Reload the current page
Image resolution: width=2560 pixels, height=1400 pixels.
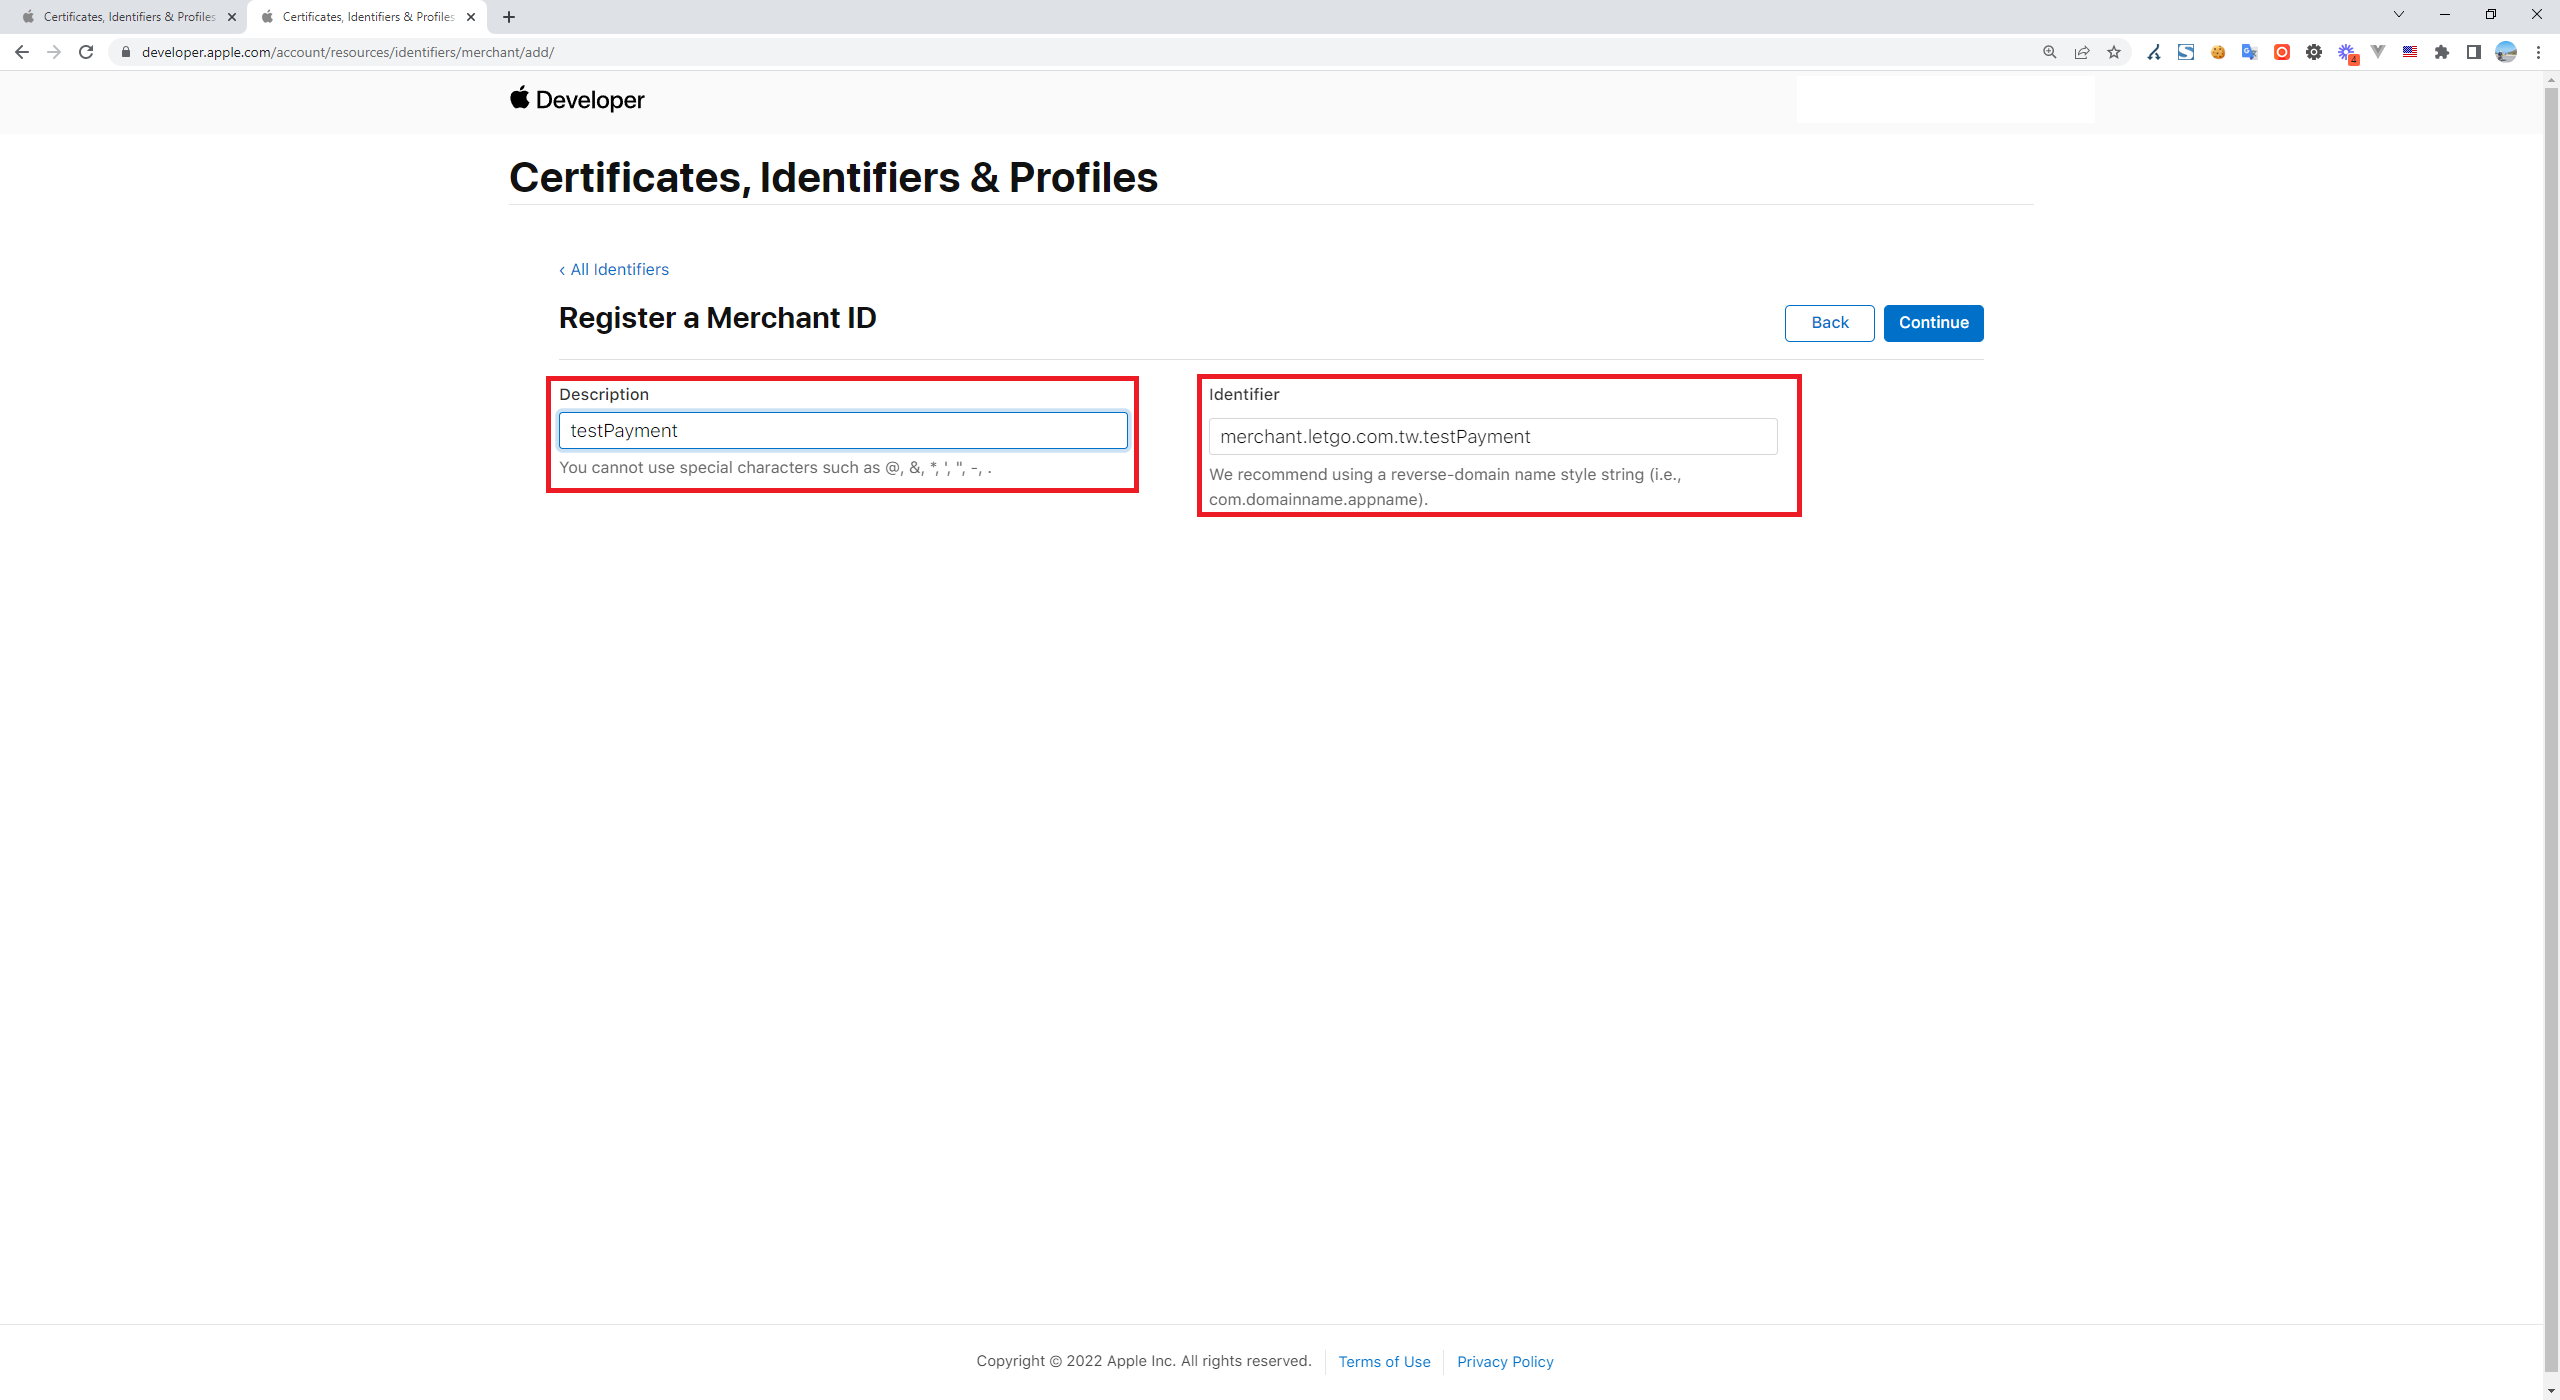tap(86, 52)
